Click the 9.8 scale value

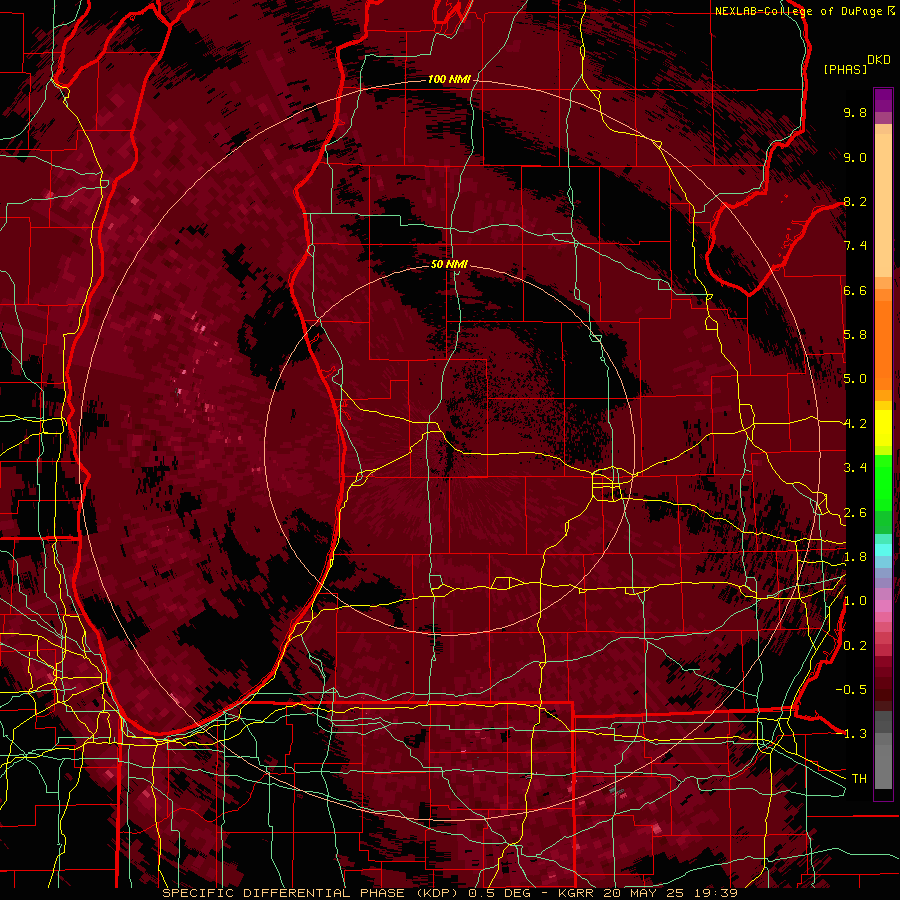coord(855,112)
